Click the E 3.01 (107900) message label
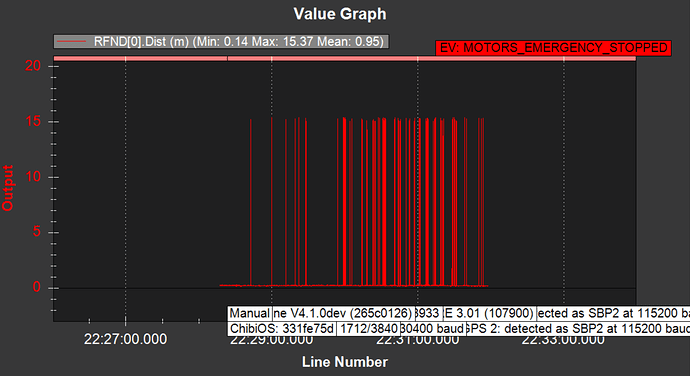 click(490, 313)
